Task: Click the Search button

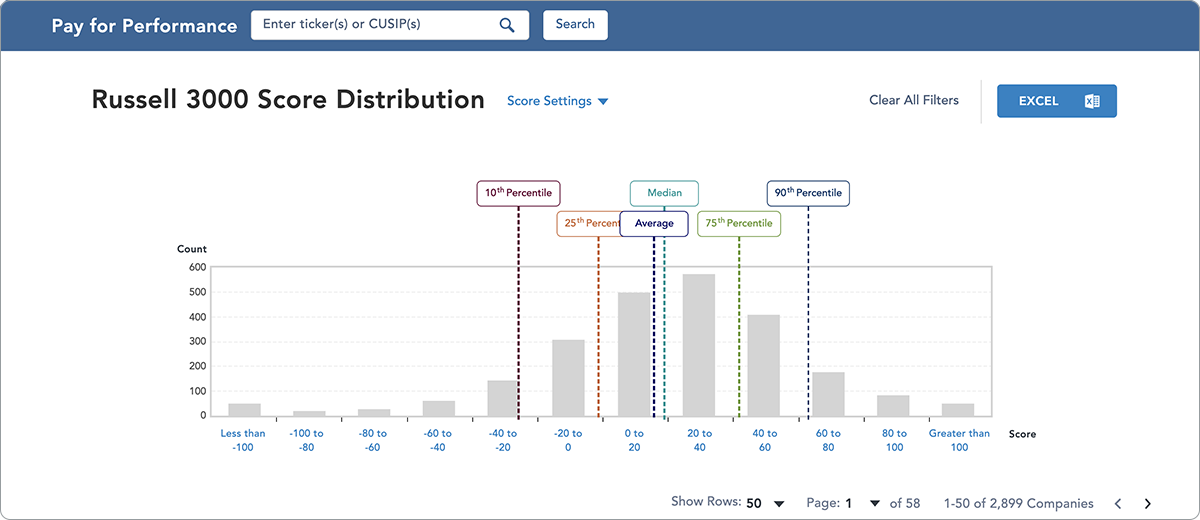Action: coord(575,24)
